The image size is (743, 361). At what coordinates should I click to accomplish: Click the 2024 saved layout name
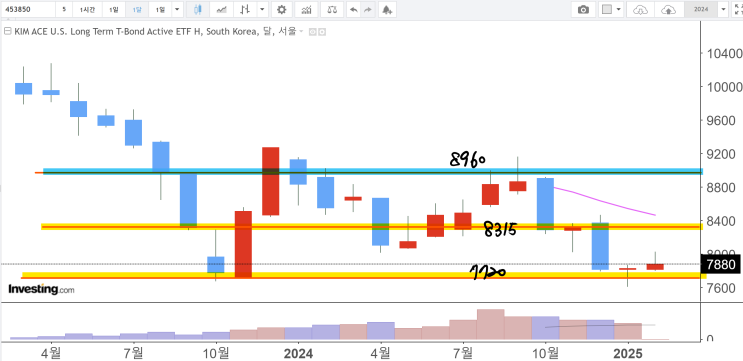coord(701,9)
